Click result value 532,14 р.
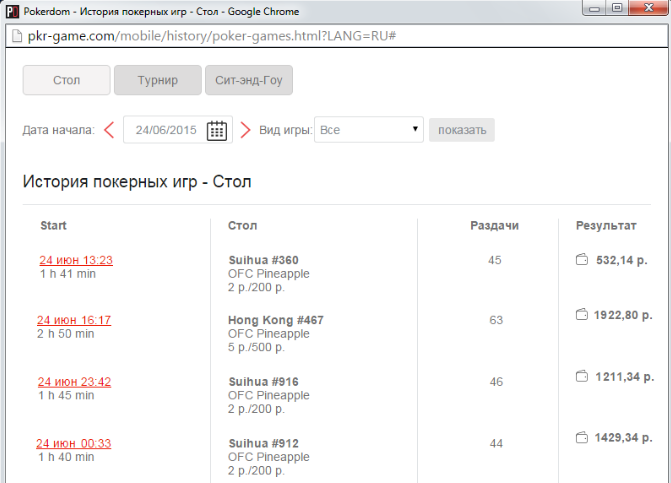Image resolution: width=671 pixels, height=483 pixels. point(622,260)
